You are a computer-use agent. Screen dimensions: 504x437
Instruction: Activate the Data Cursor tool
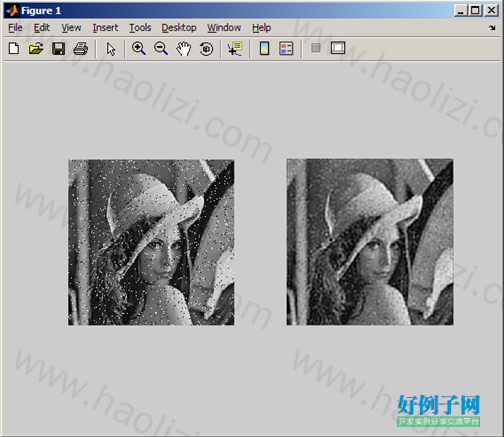click(x=235, y=49)
